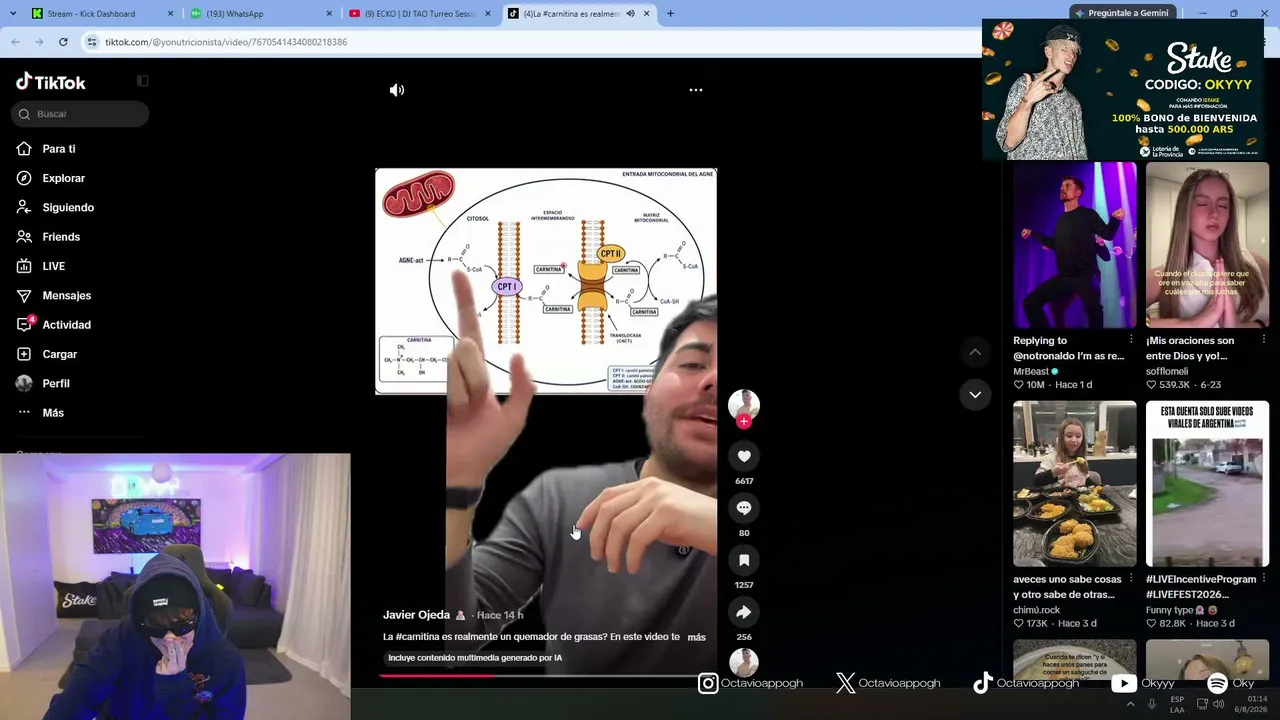
Task: Collapse the TikTok sidebar panel icon
Action: 142,81
